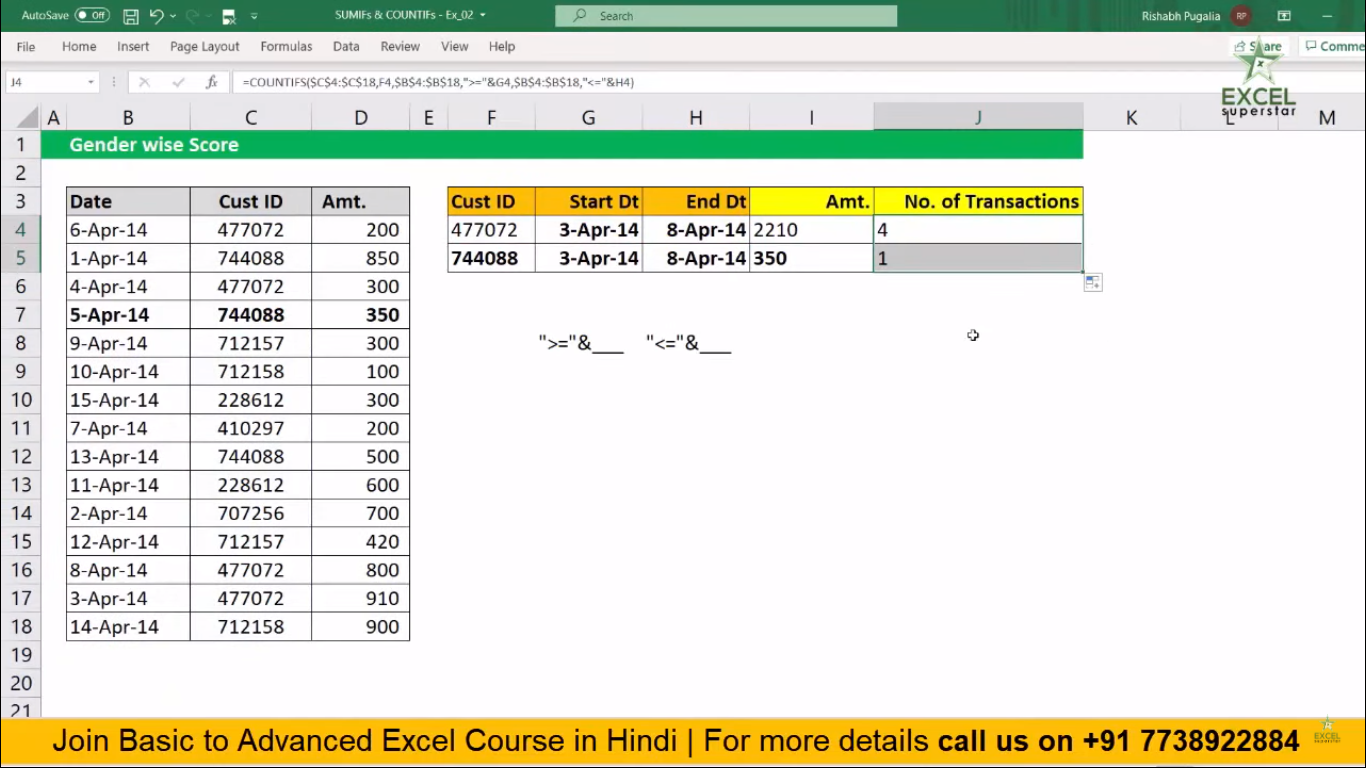
Task: Click the Share button
Action: tap(1258, 46)
